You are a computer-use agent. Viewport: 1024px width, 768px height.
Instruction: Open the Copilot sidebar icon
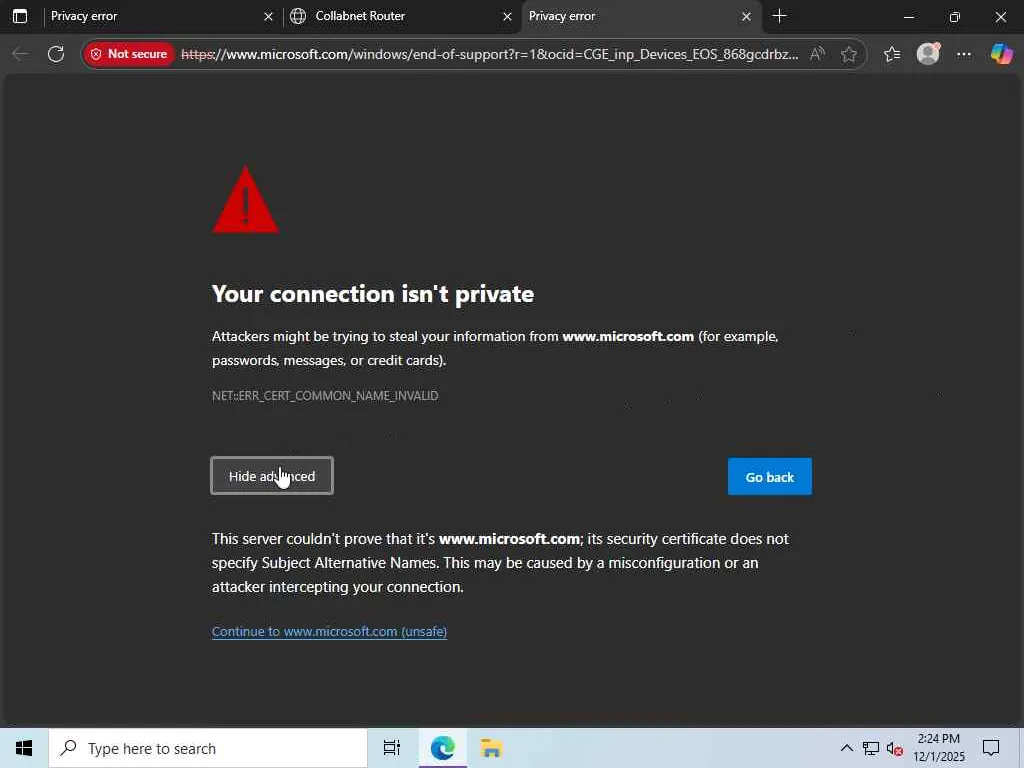[x=1001, y=54]
